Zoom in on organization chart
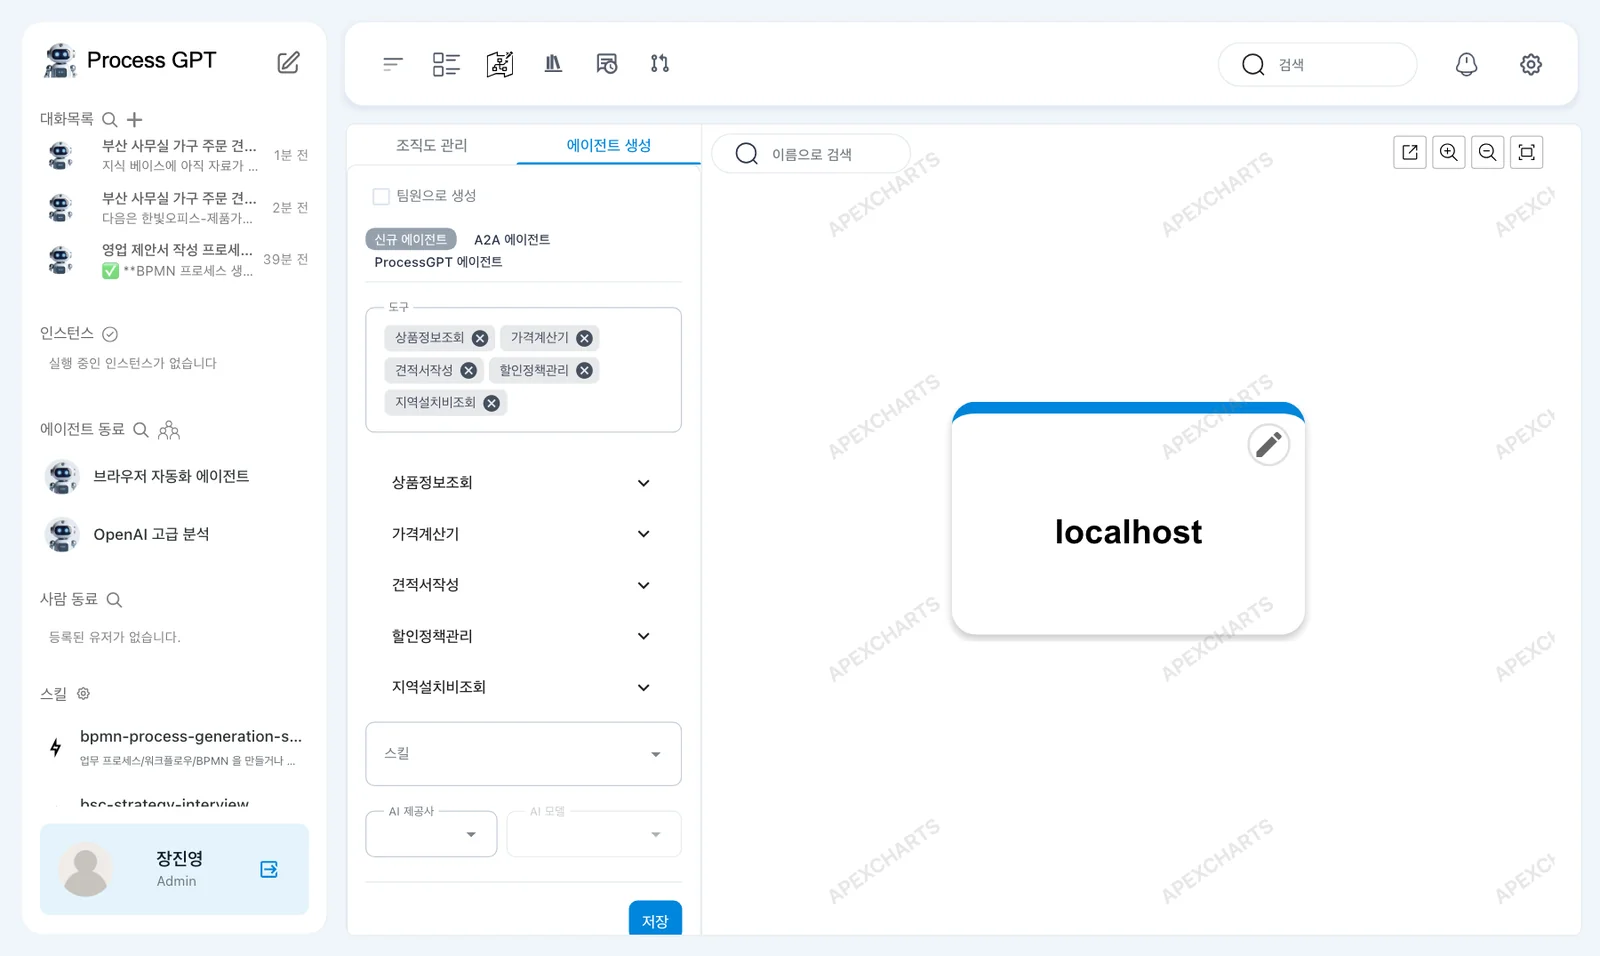Screen dimensions: 1600x956 pyautogui.click(x=1449, y=152)
